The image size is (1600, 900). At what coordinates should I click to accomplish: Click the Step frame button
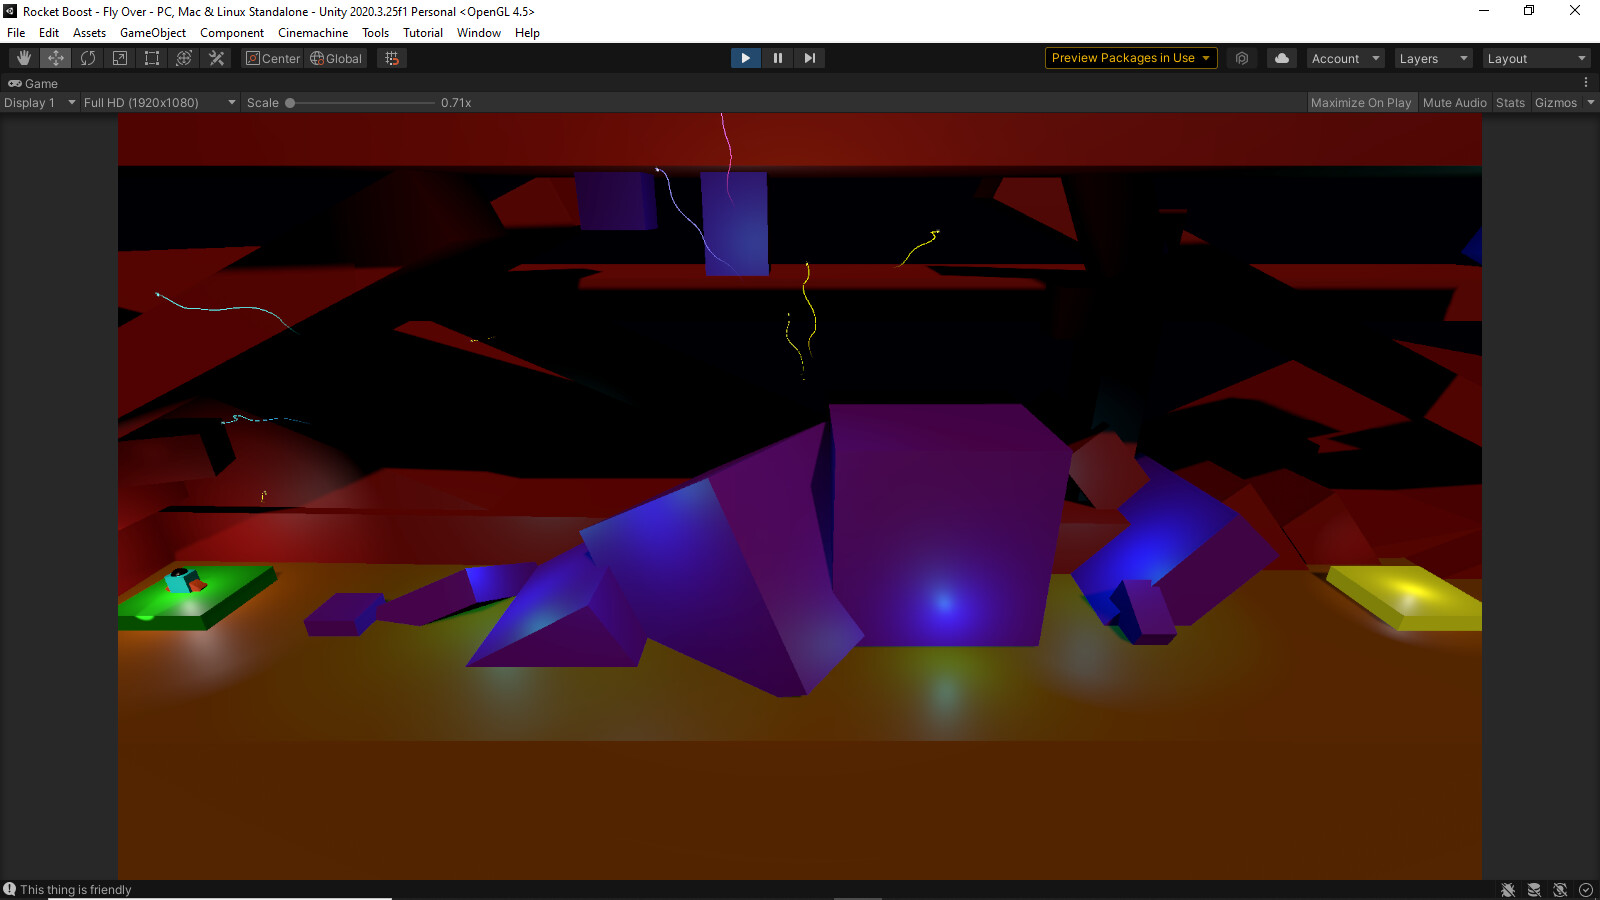[x=809, y=58]
